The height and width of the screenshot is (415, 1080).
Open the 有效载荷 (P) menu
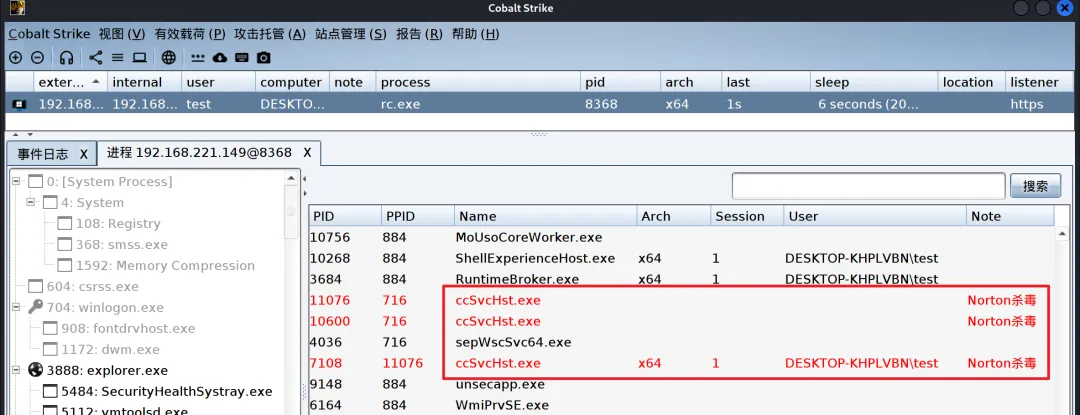190,34
